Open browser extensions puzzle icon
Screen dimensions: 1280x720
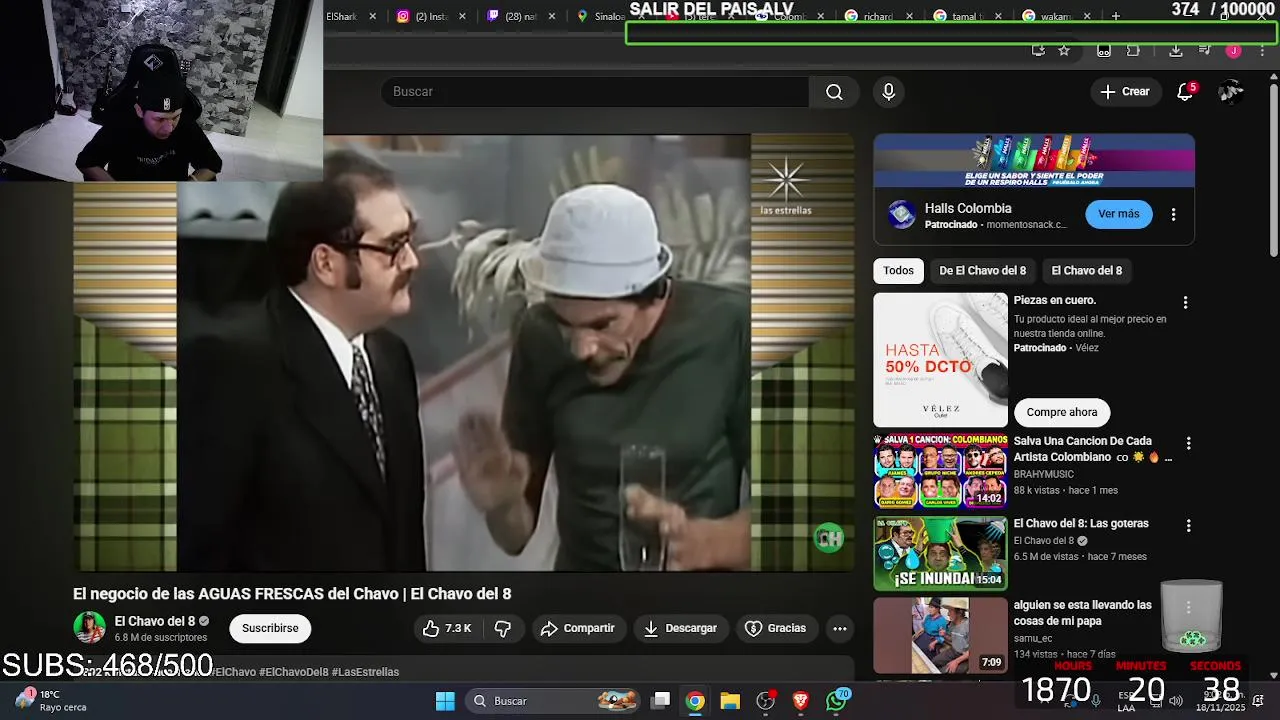click(1133, 50)
